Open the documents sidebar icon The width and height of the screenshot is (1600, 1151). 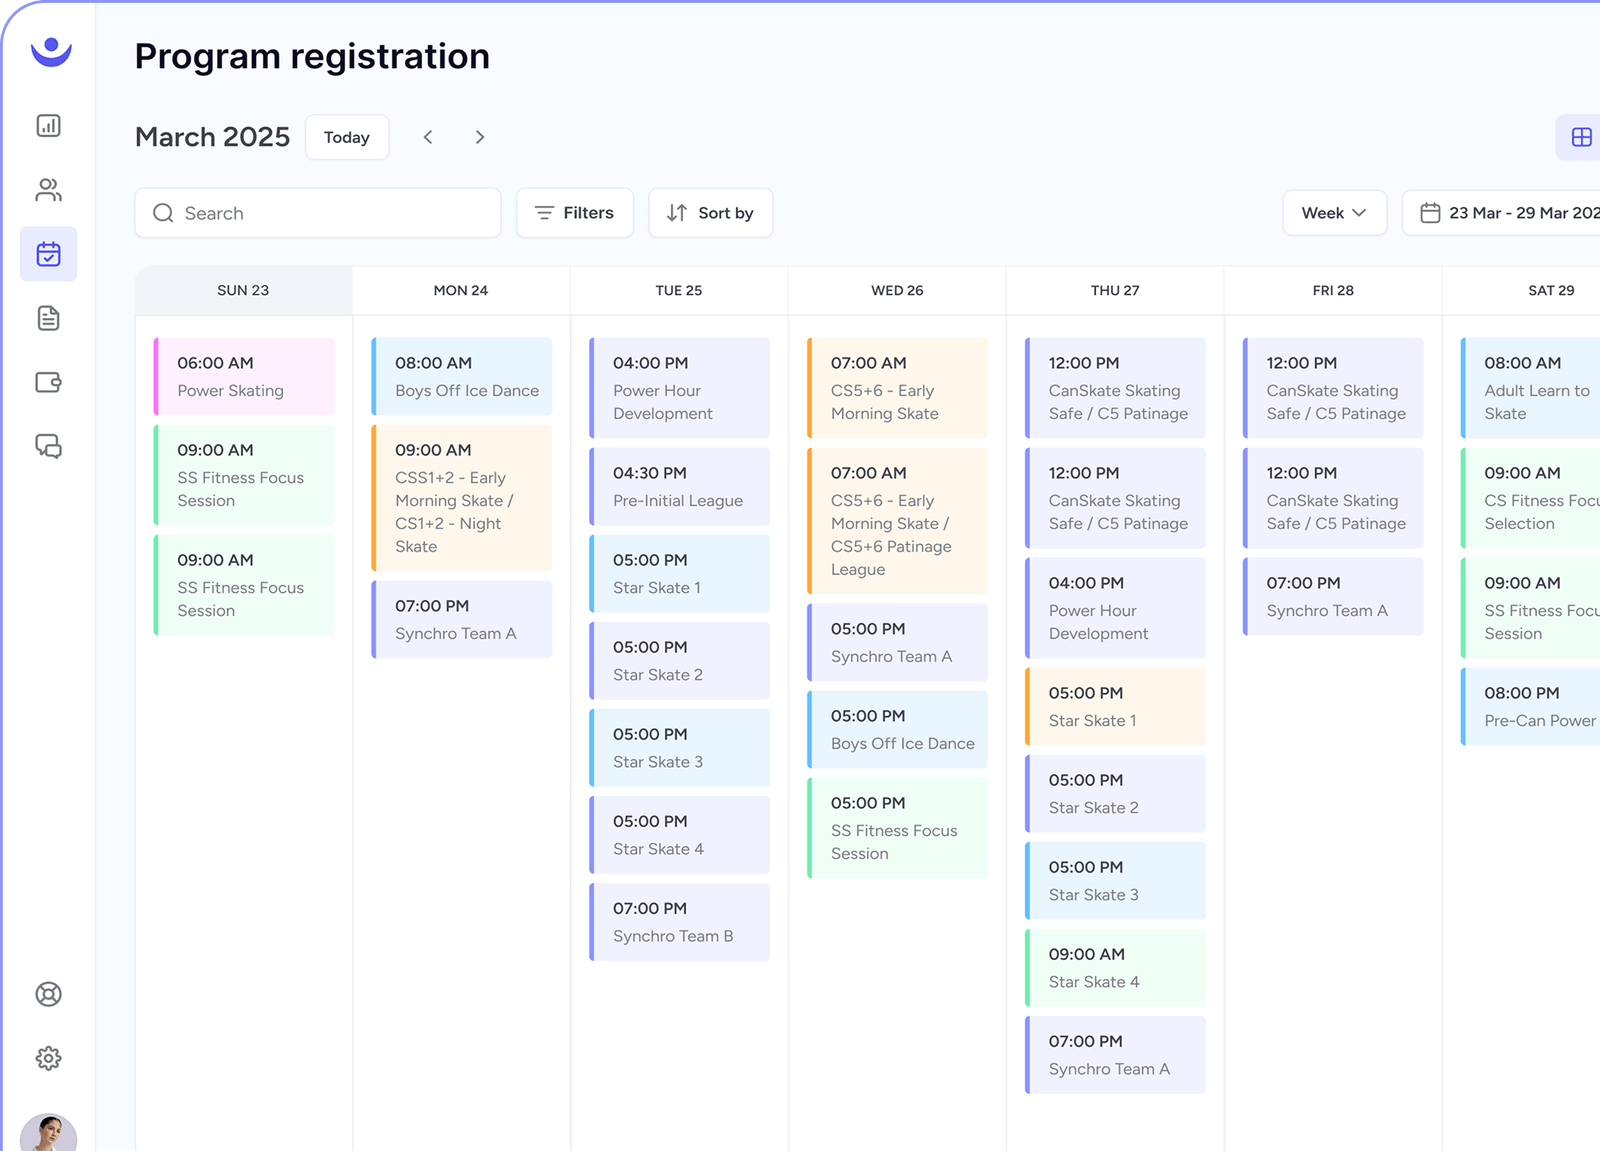(x=48, y=318)
